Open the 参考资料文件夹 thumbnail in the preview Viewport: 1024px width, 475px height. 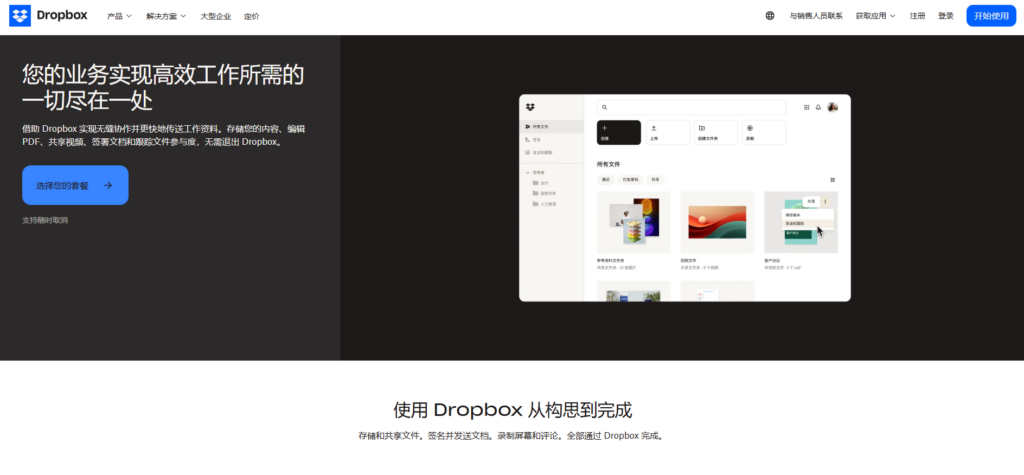pos(633,222)
